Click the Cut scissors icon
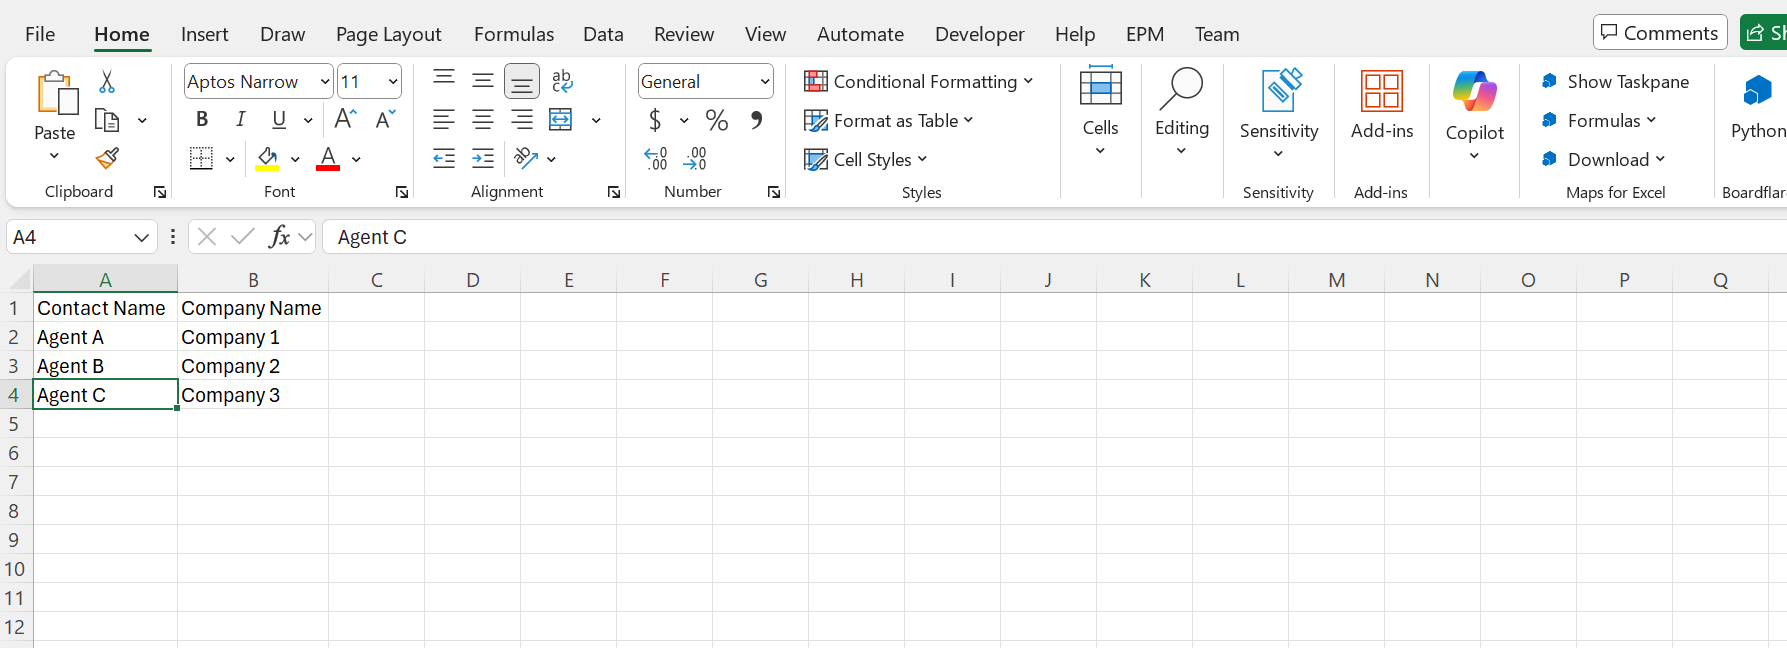 coord(107,82)
